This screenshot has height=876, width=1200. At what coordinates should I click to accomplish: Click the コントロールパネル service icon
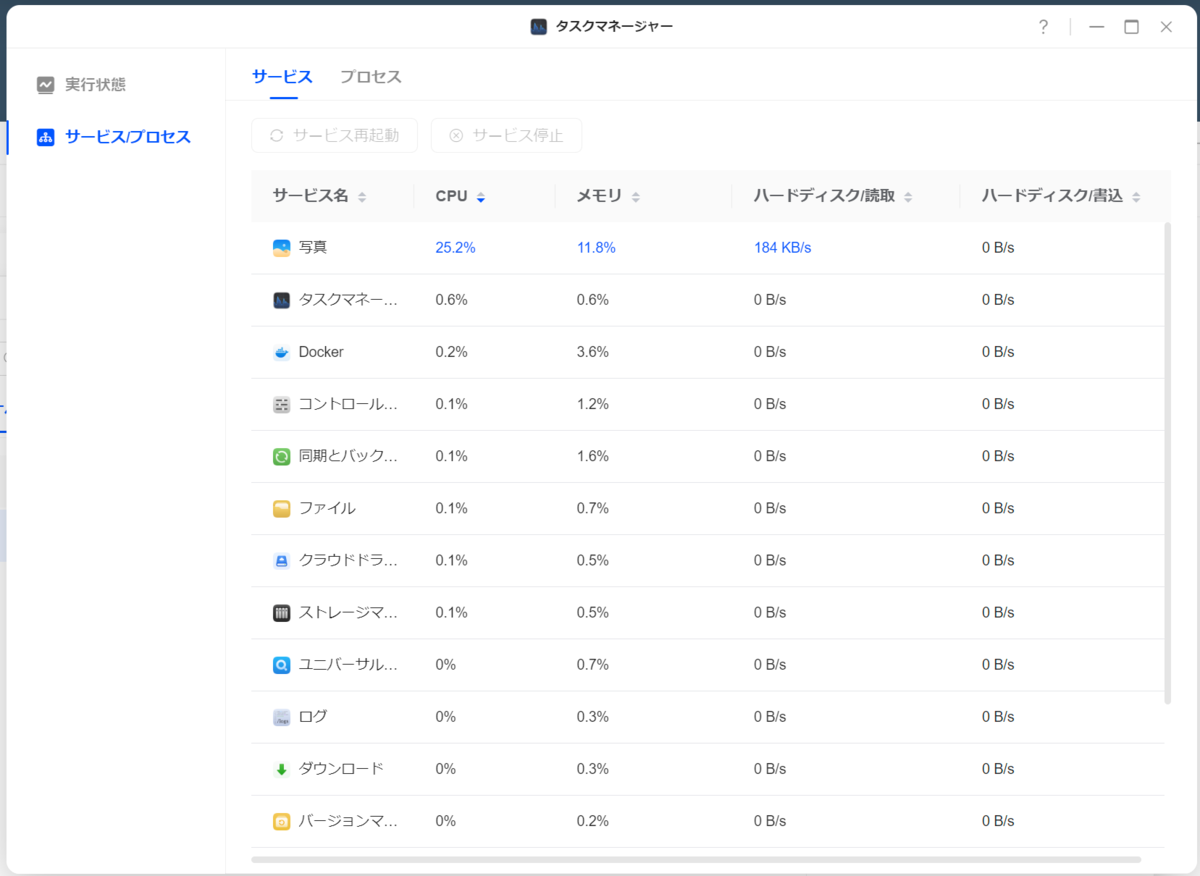[x=281, y=404]
